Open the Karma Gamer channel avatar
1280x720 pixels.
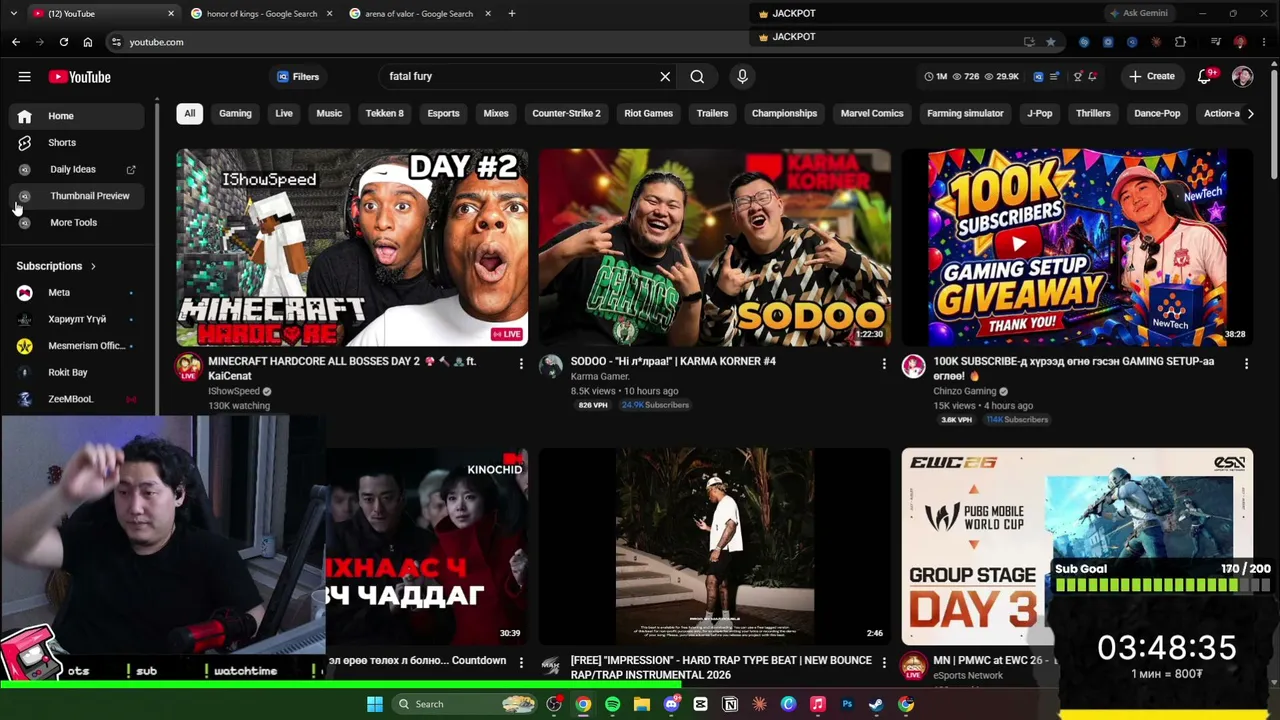tap(551, 366)
